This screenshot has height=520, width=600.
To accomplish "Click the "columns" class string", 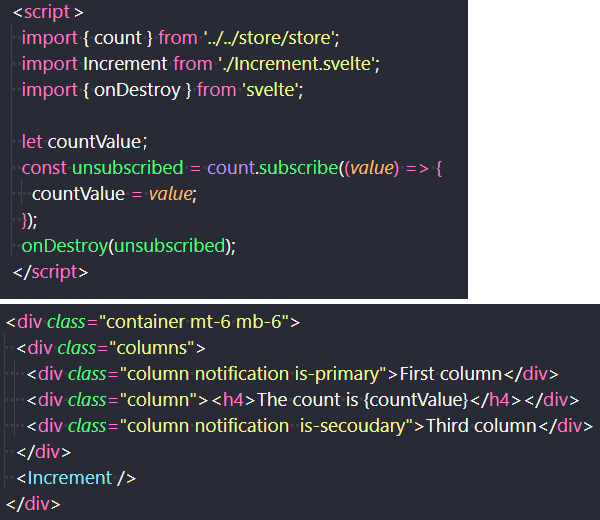I will click(152, 348).
